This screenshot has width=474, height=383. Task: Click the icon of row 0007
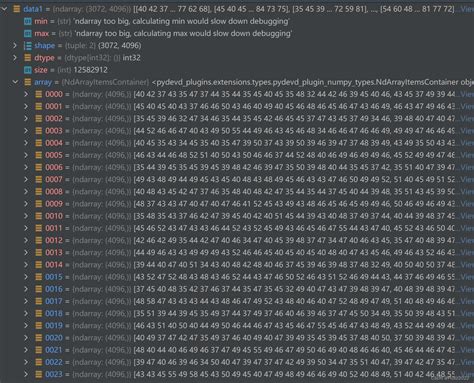pos(39,180)
